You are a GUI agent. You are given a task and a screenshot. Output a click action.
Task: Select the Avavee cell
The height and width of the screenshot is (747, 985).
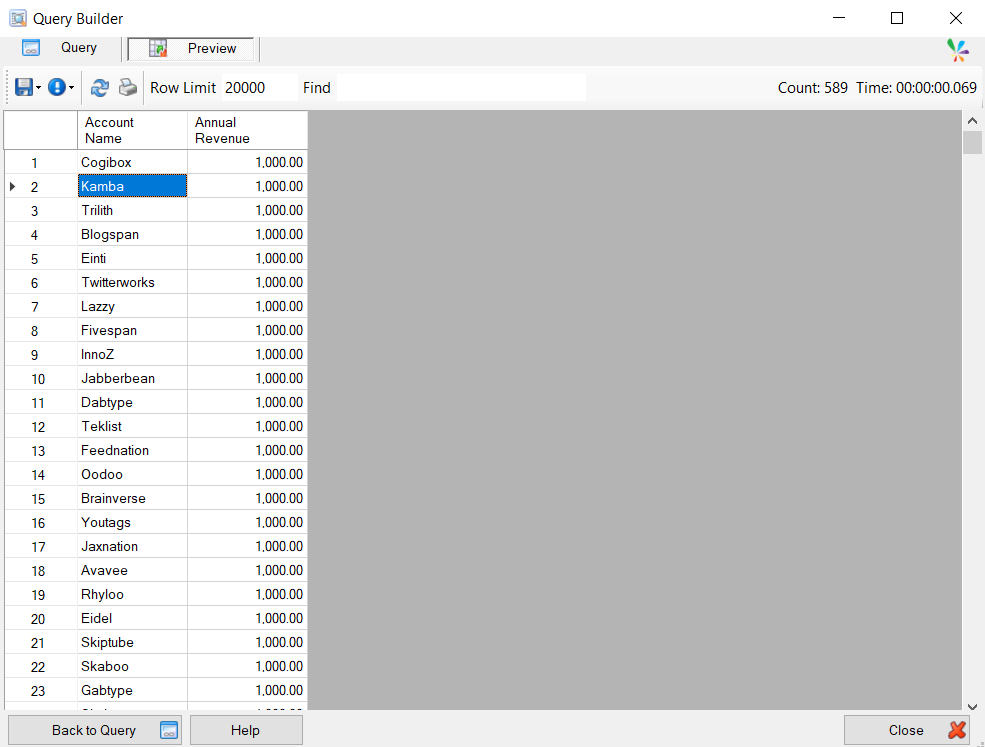133,570
